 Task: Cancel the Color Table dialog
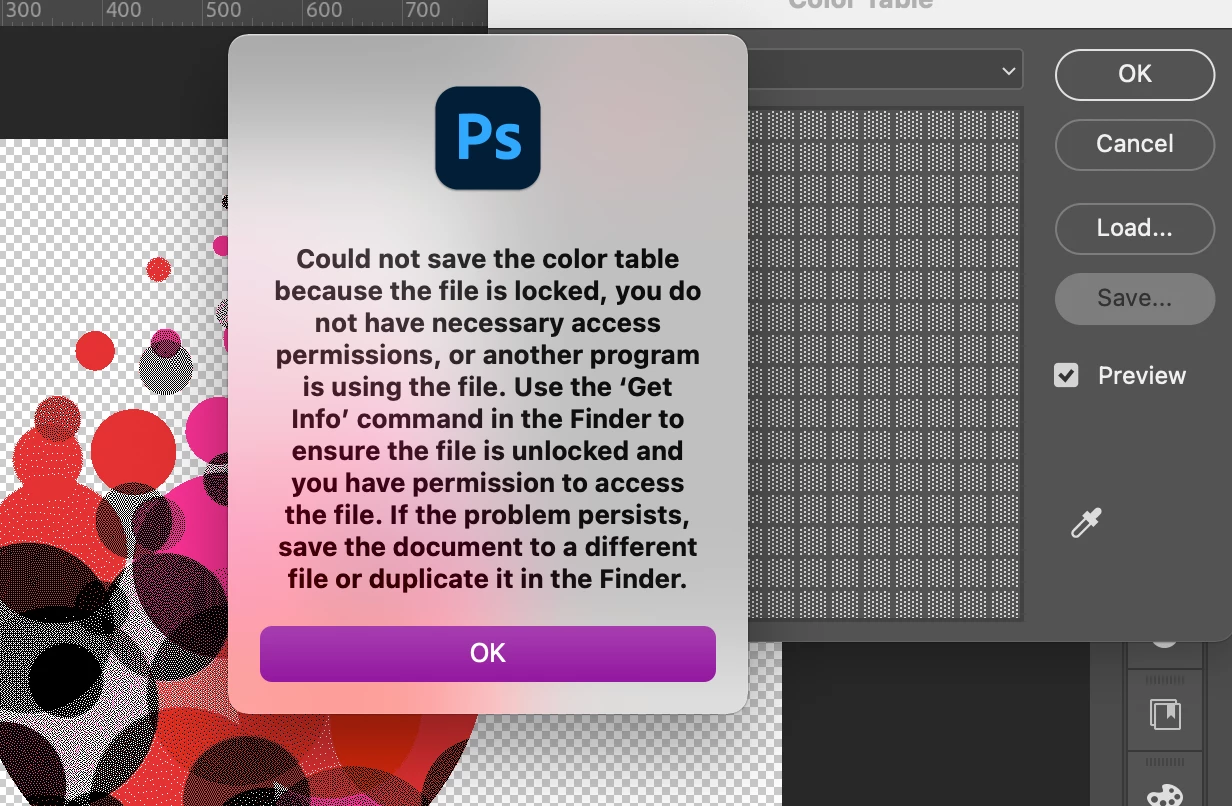(1135, 144)
